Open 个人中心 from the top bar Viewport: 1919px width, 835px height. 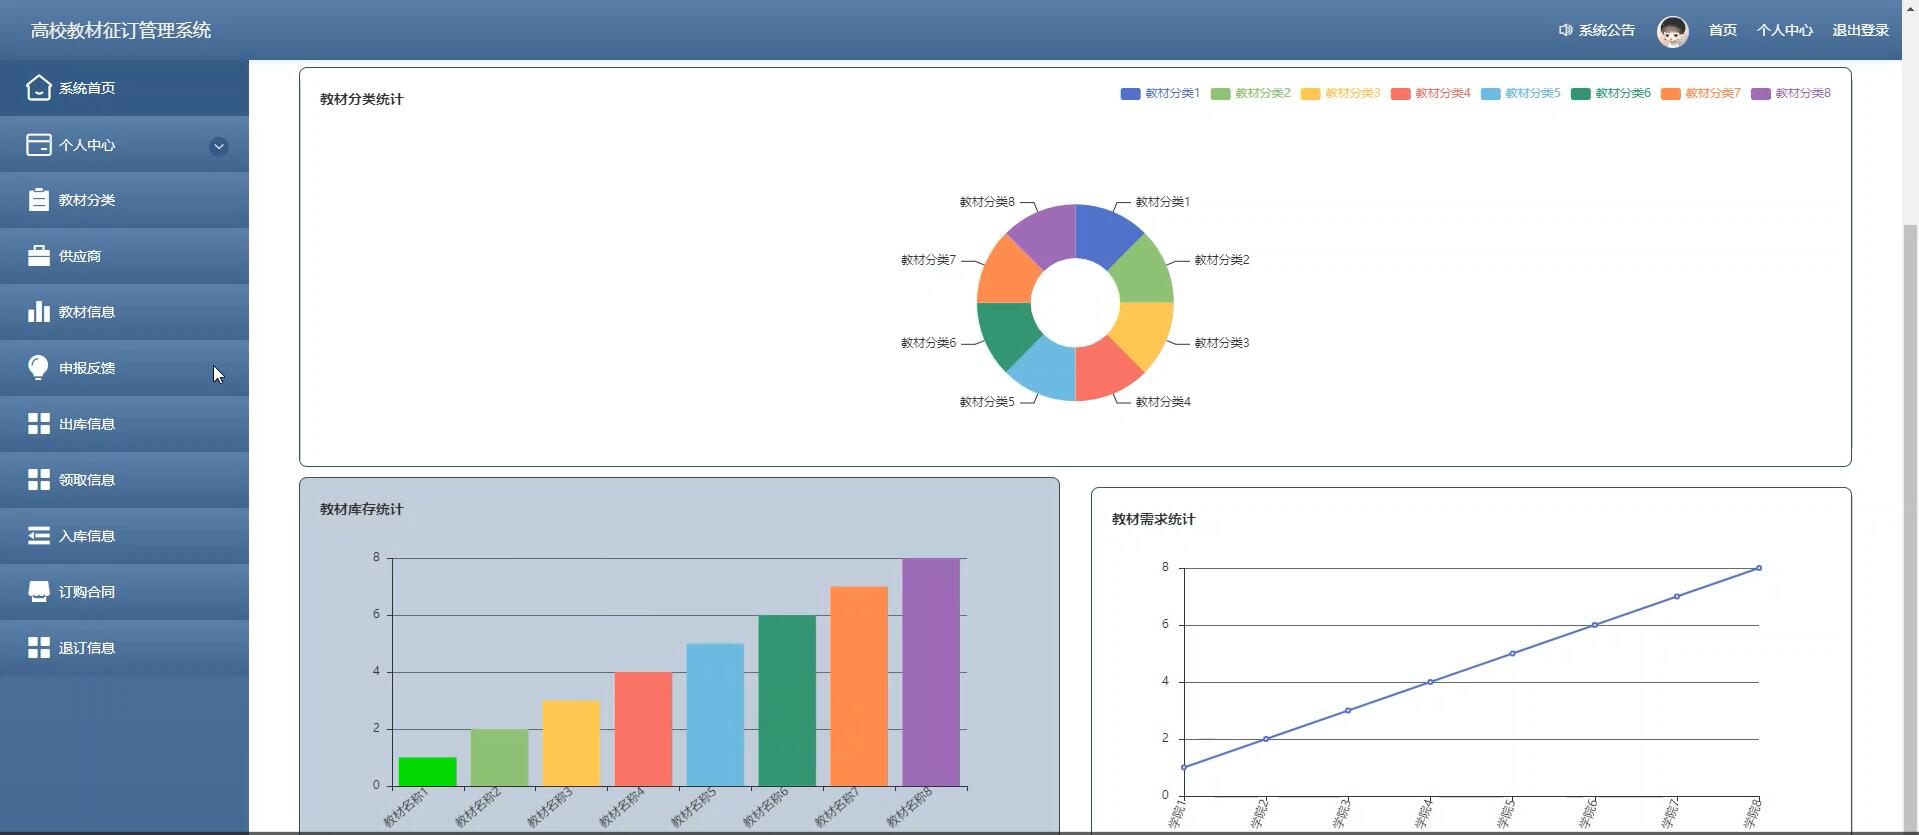point(1784,30)
